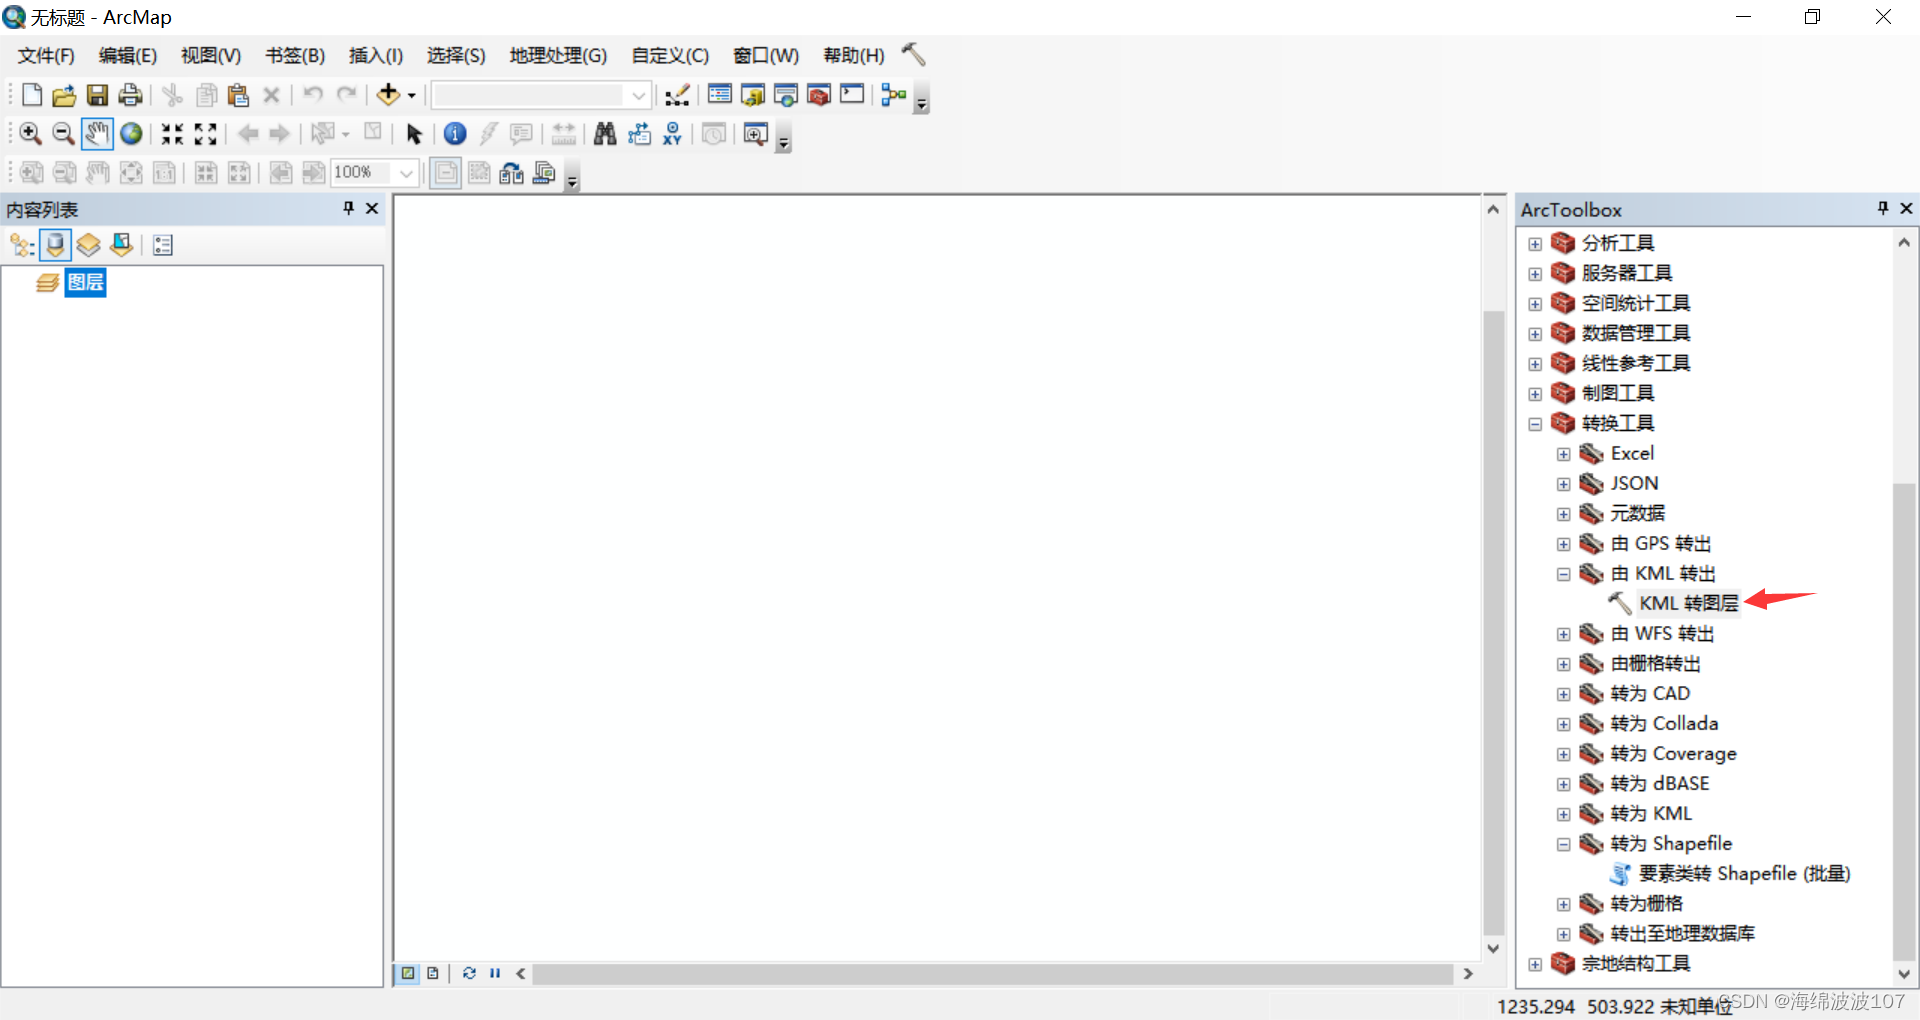Open the ArcToolbox window icon
The image size is (1920, 1020).
coord(819,95)
